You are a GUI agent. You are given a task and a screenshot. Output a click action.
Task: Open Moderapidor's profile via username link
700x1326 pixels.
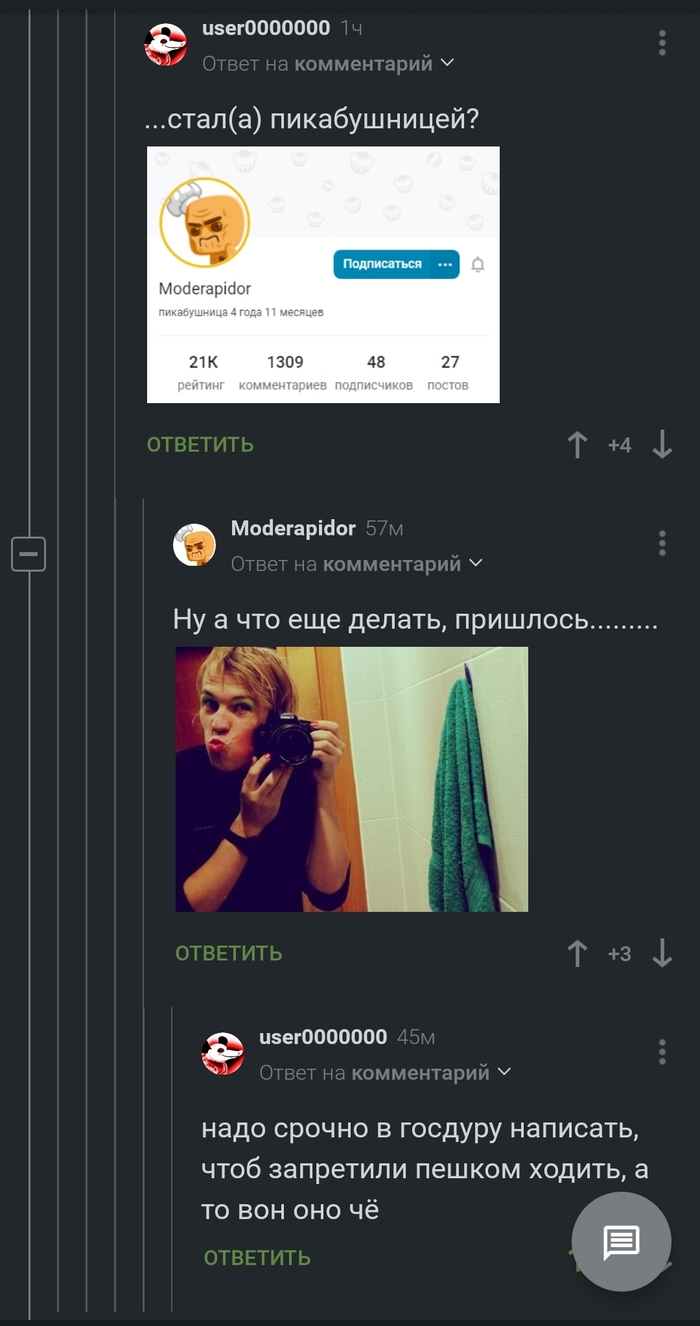pos(293,528)
